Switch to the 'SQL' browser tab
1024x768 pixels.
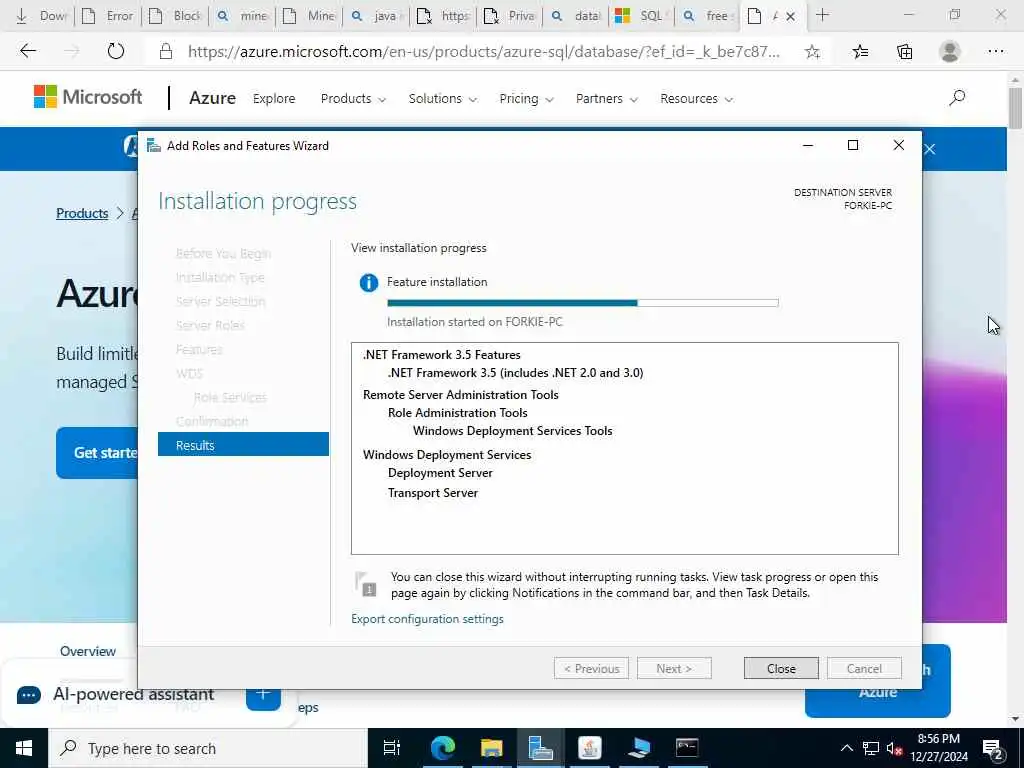tap(640, 16)
